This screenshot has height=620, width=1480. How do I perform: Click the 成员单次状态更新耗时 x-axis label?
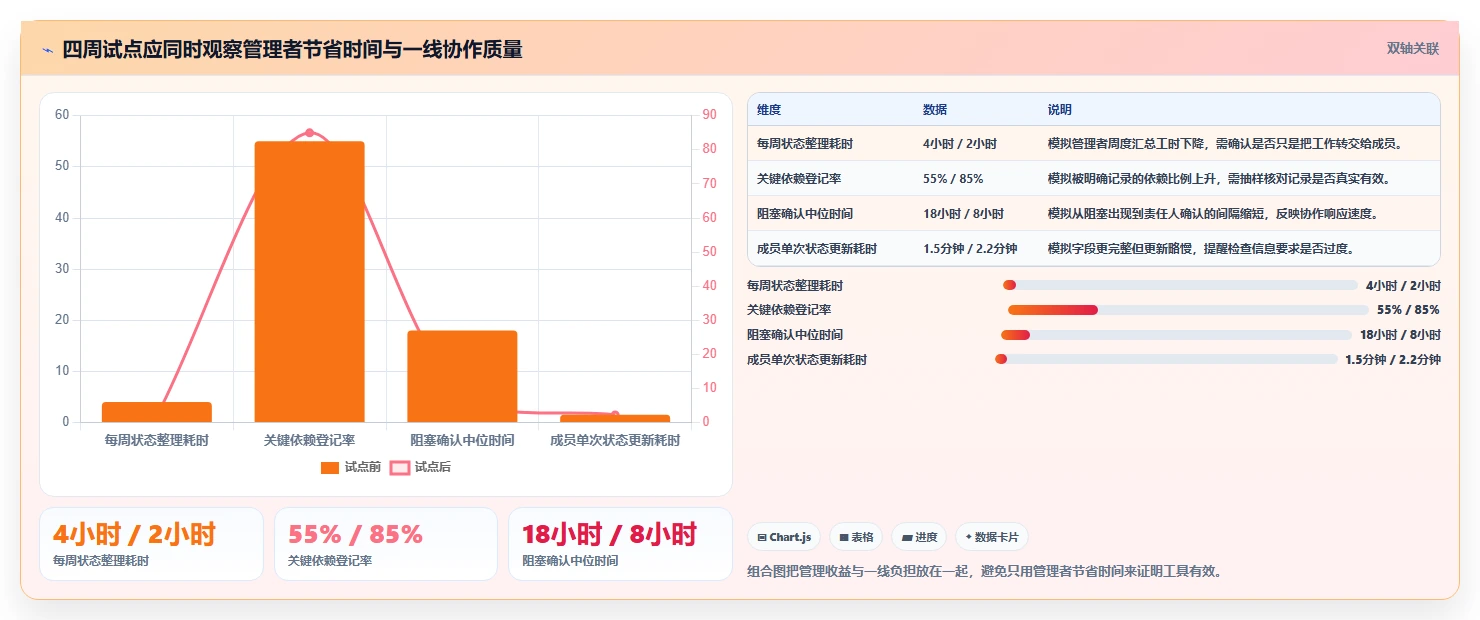(x=615, y=440)
